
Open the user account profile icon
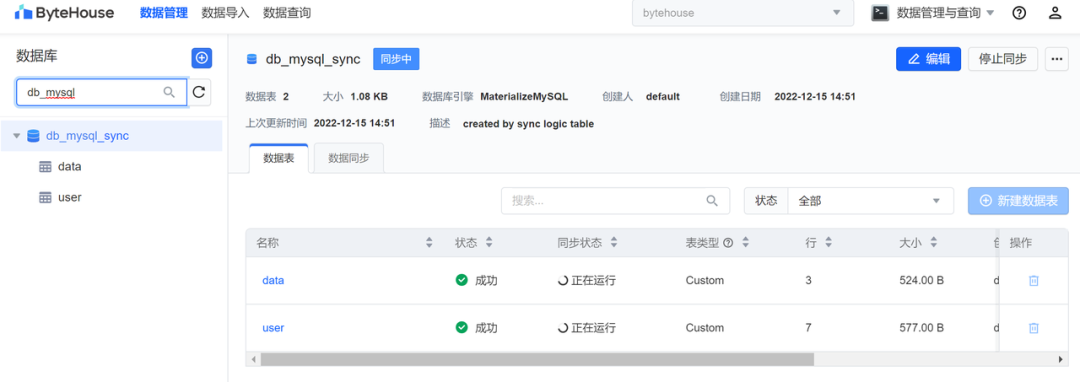(x=1055, y=13)
